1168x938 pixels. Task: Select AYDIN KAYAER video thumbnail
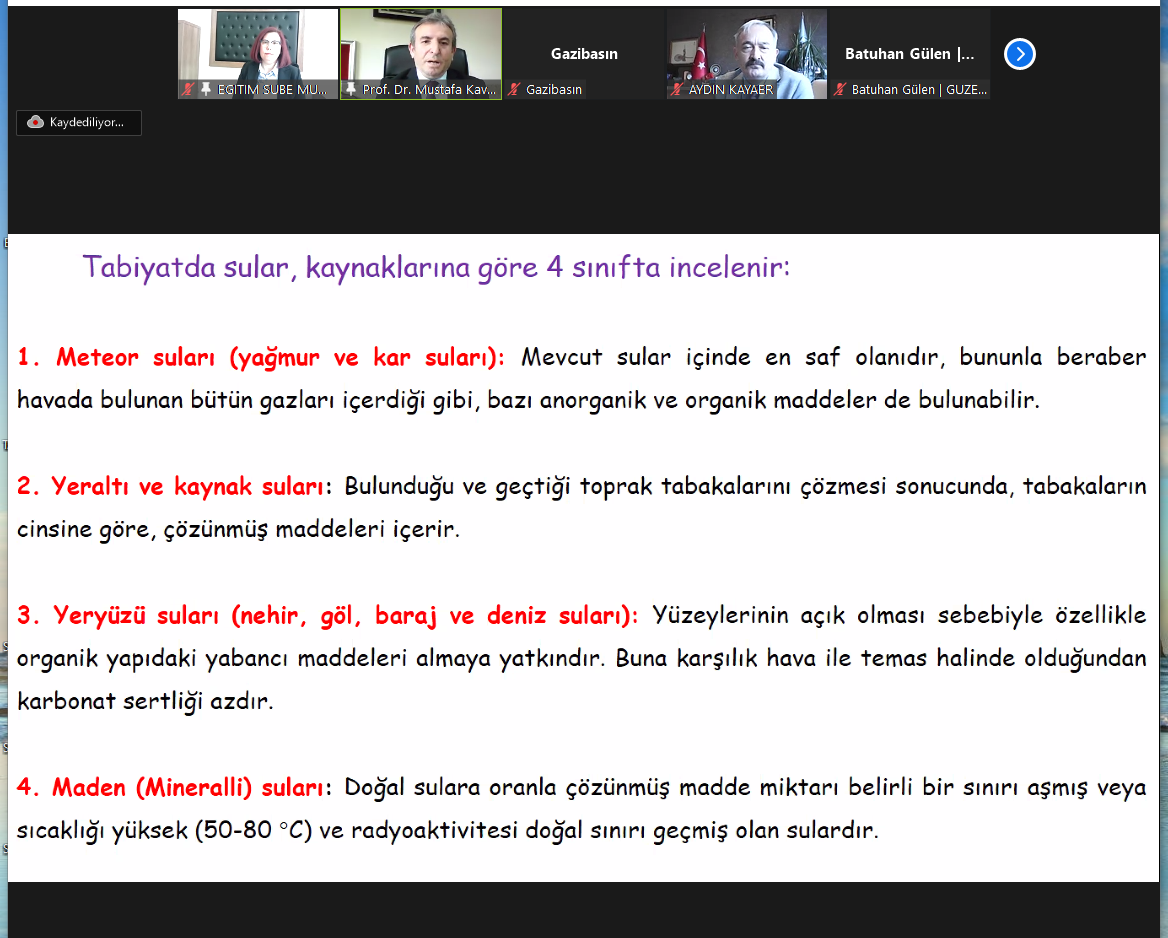(746, 54)
